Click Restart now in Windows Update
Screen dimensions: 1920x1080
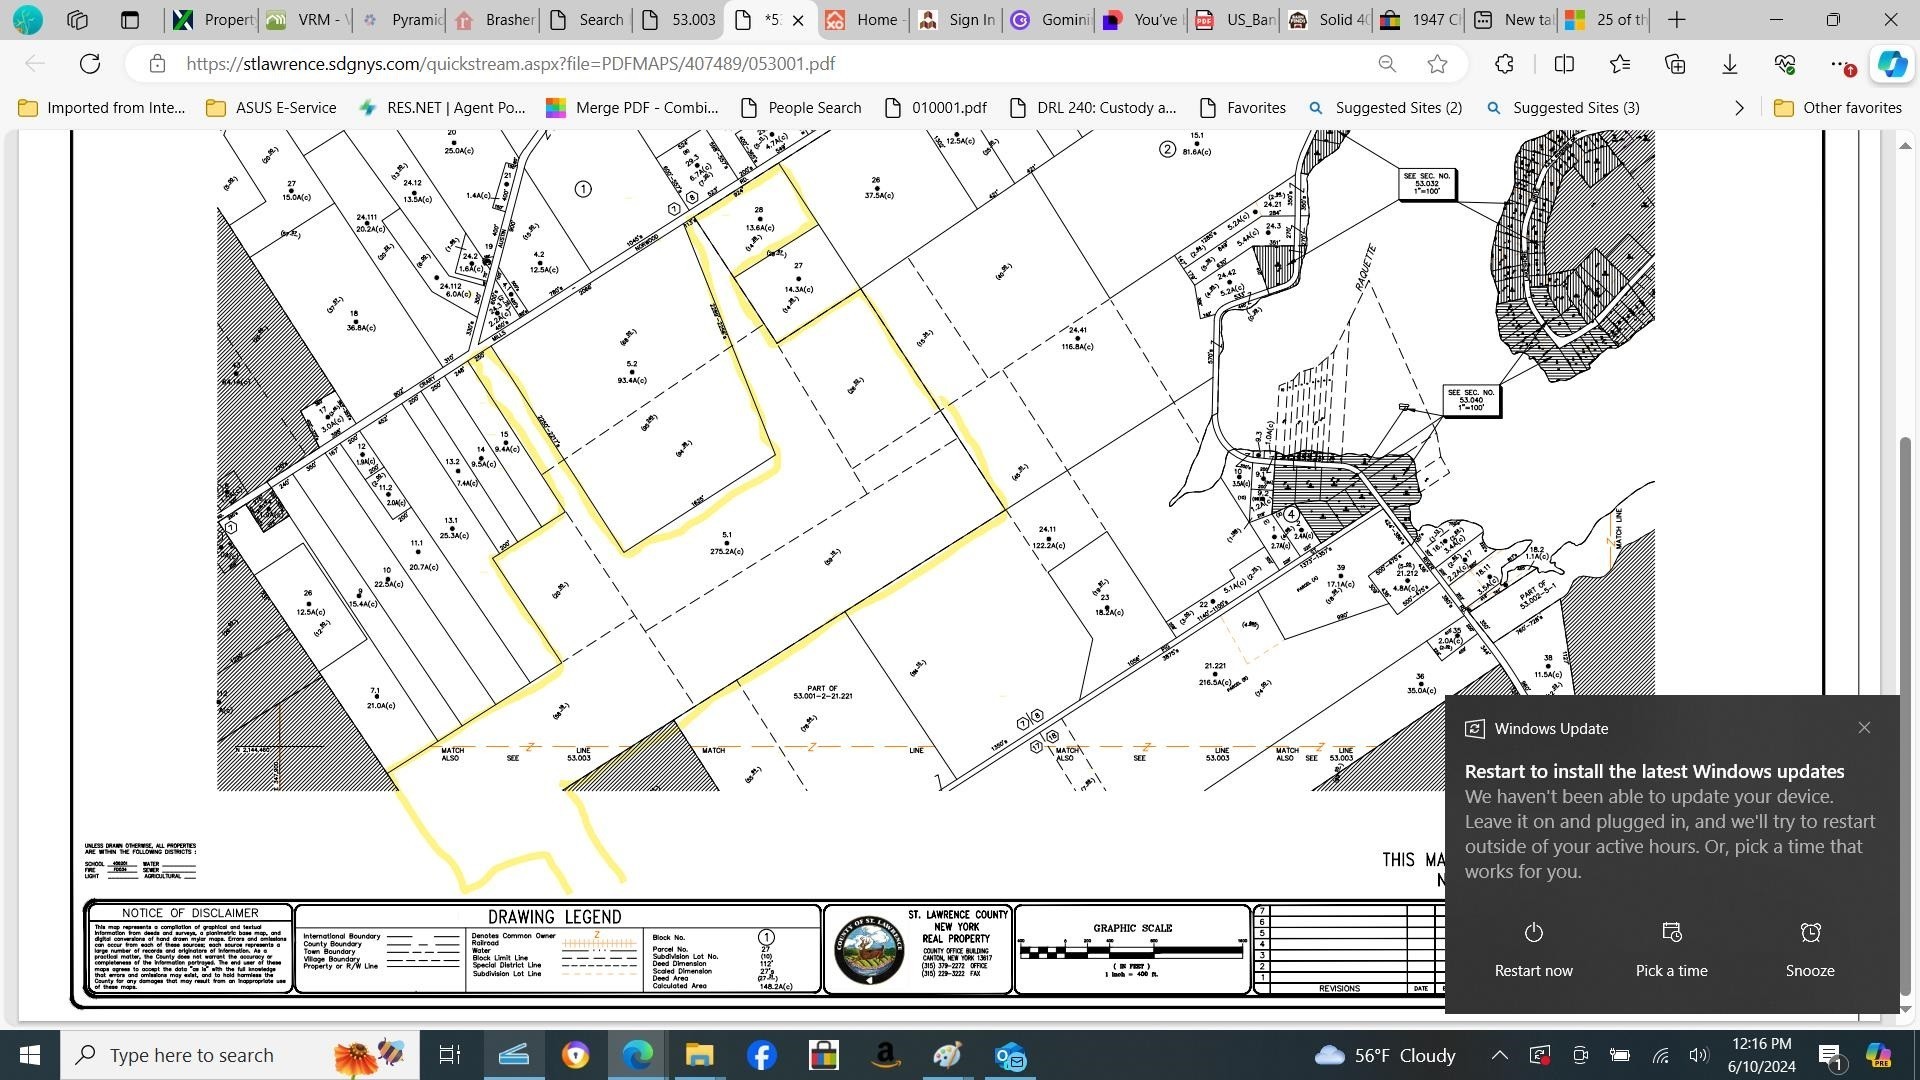point(1533,950)
